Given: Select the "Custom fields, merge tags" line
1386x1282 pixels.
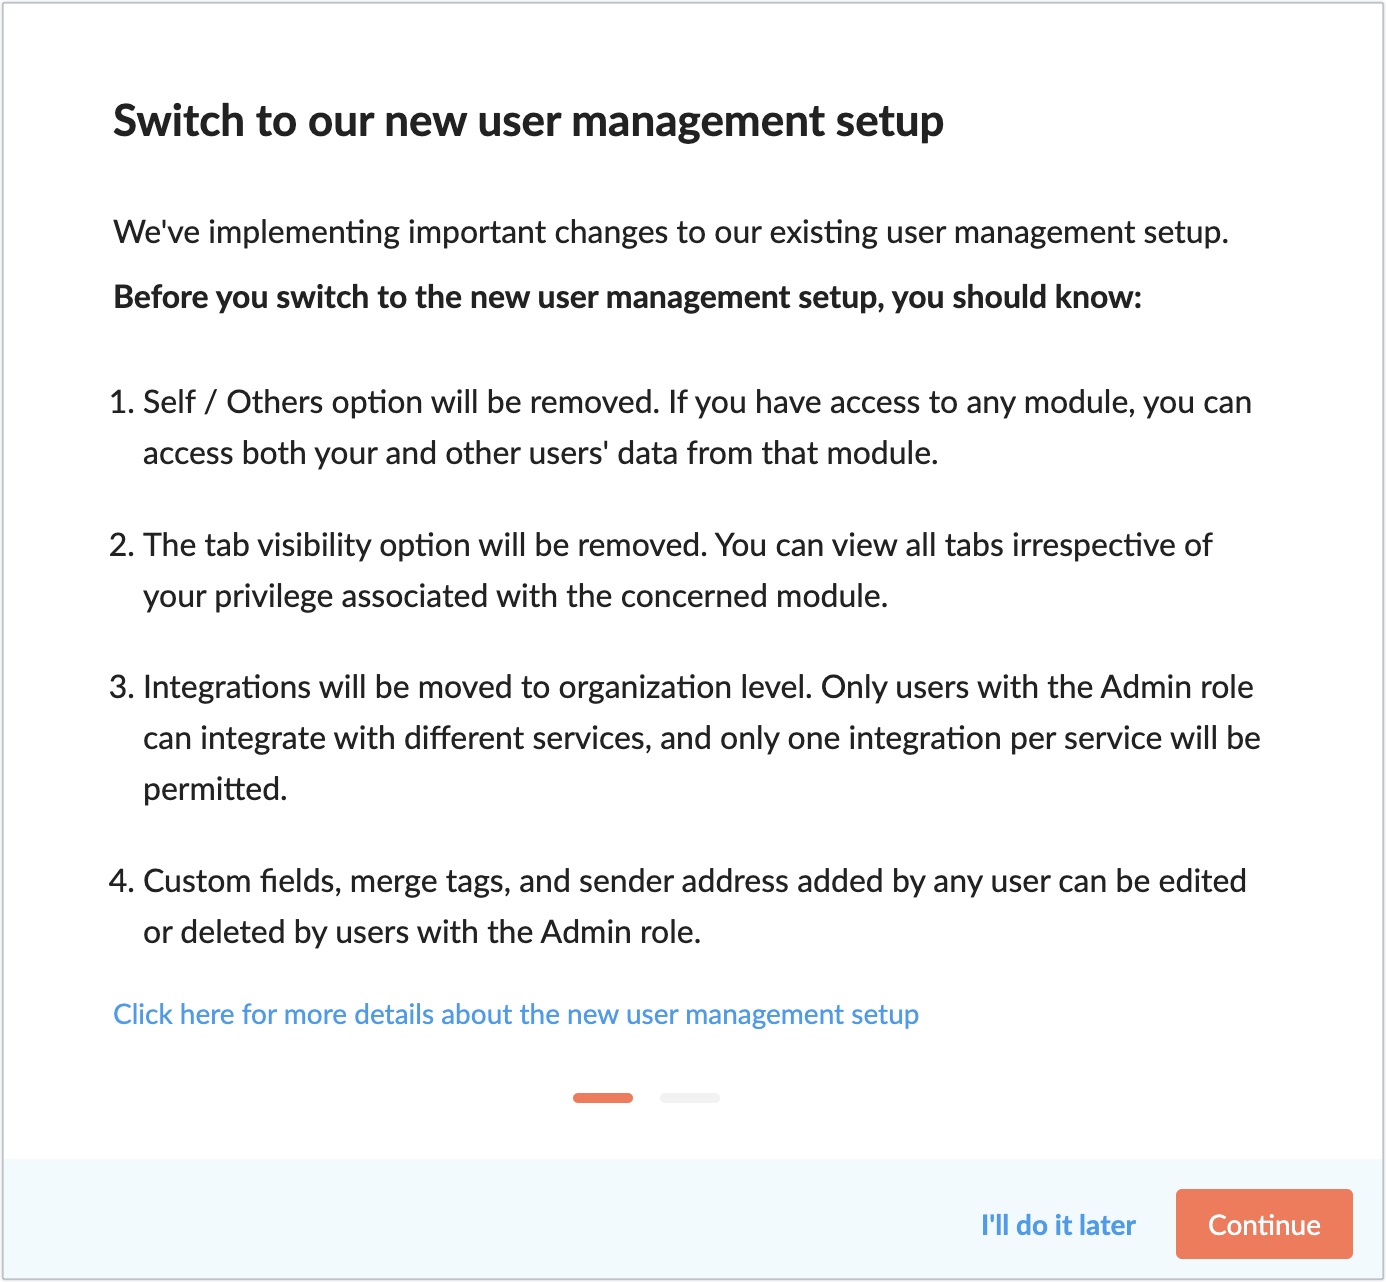Looking at the screenshot, I should tap(695, 881).
